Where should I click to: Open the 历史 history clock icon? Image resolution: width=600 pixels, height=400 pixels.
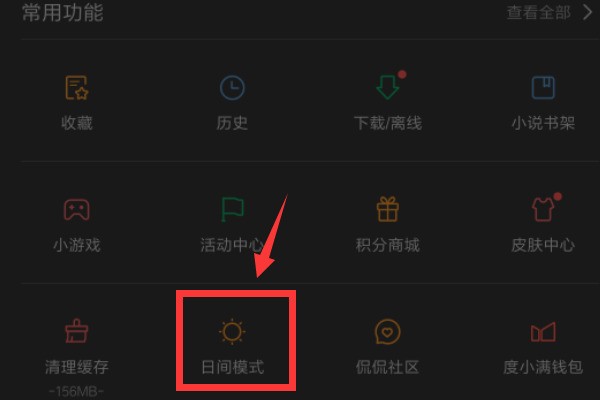pyautogui.click(x=232, y=88)
